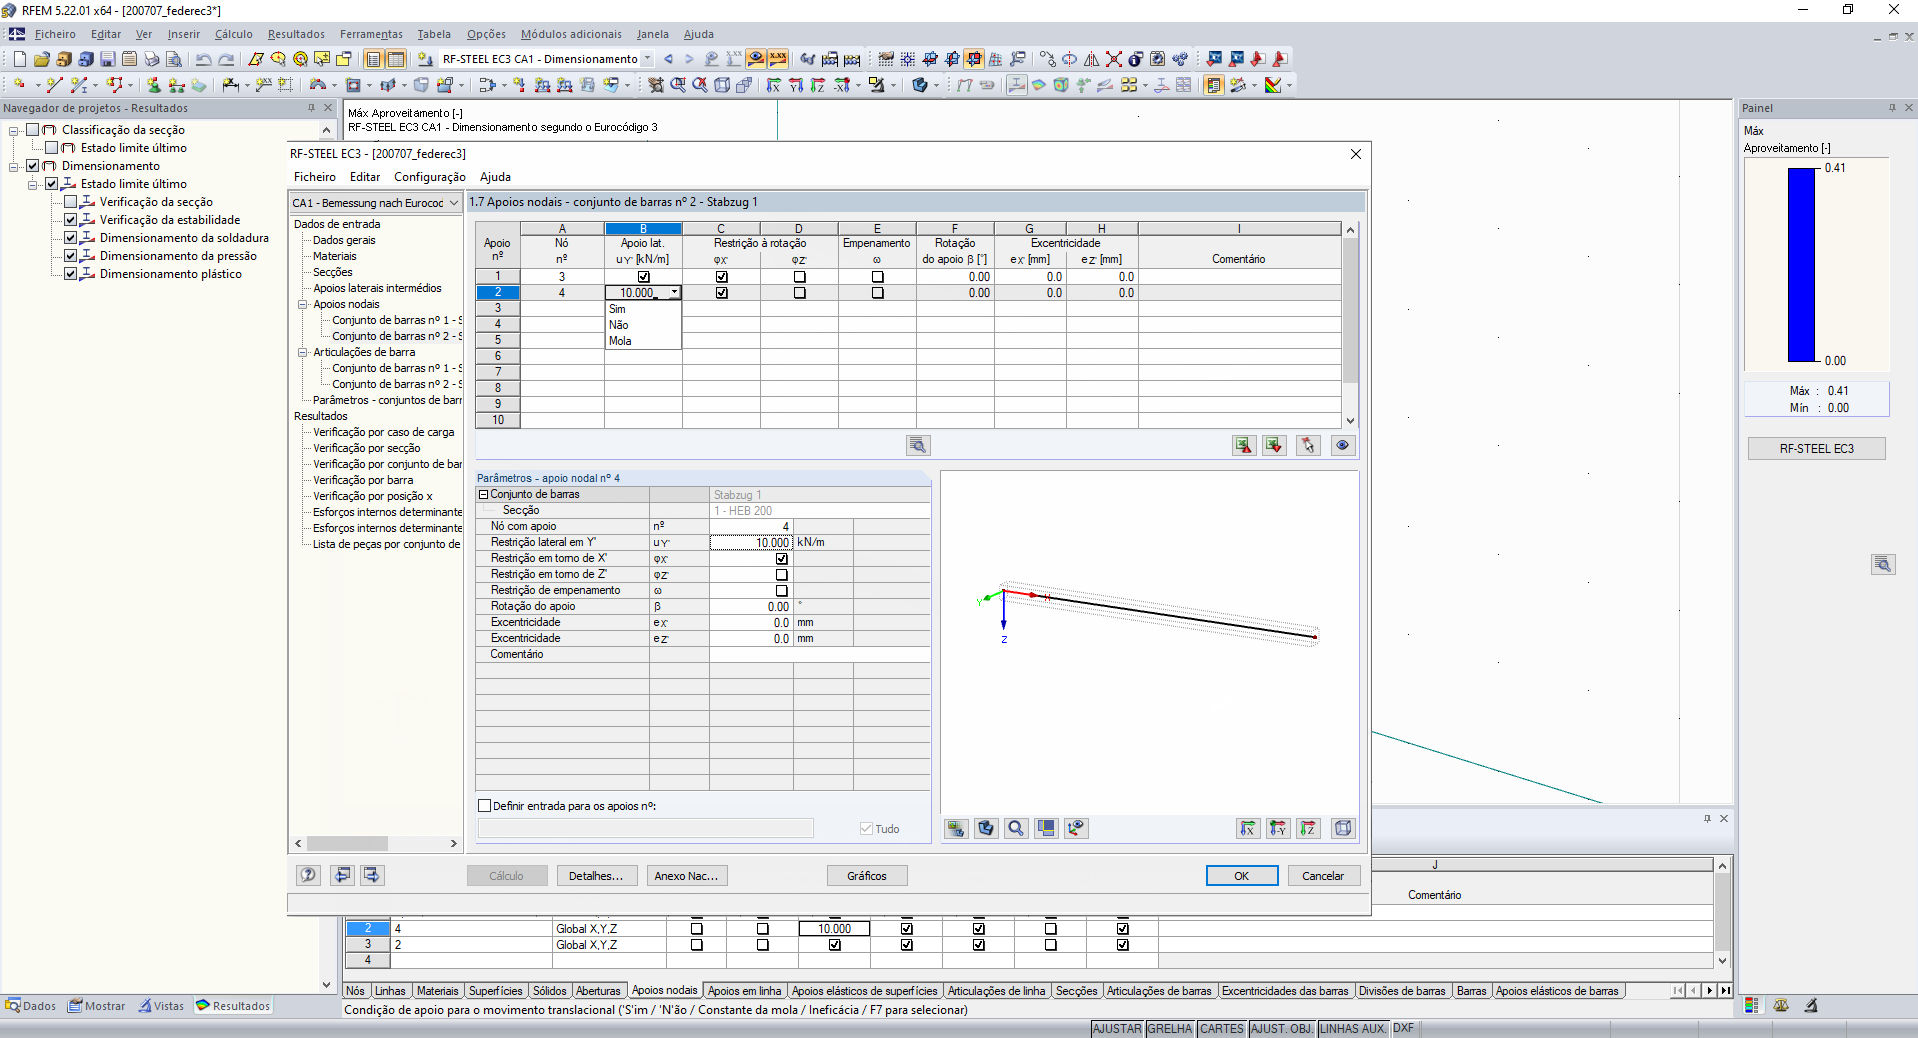
Task: Toggle view mode with the eye icon
Action: coord(1343,446)
